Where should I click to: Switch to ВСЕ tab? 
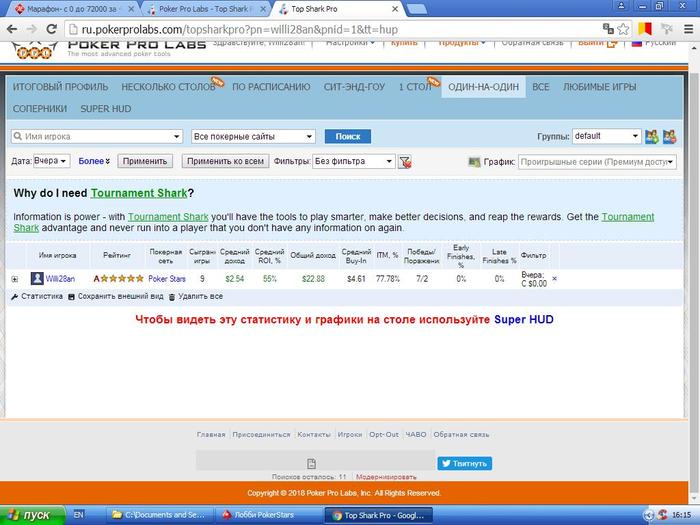(541, 87)
